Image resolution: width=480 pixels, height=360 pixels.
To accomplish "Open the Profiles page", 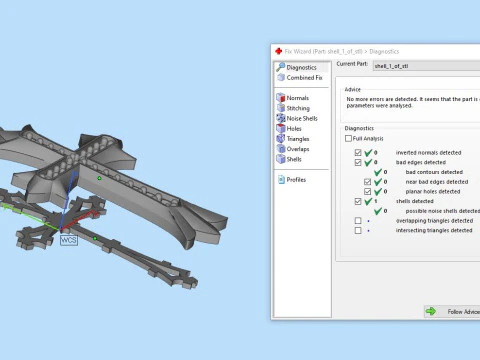I will point(296,179).
